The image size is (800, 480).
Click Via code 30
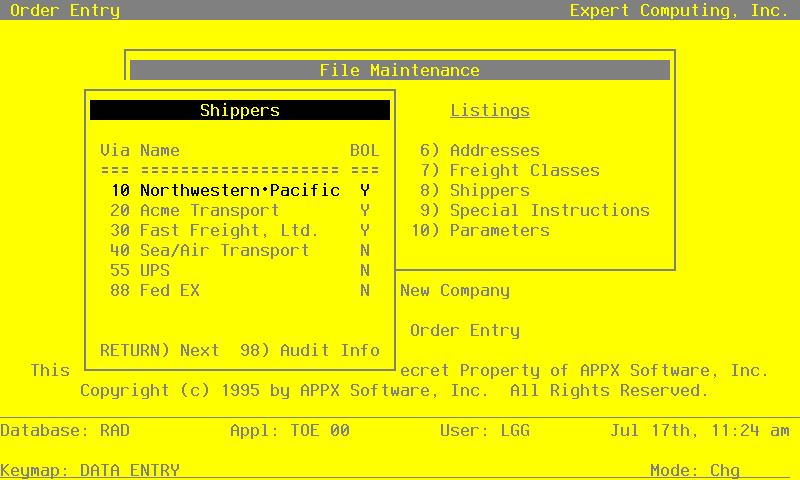(x=120, y=231)
